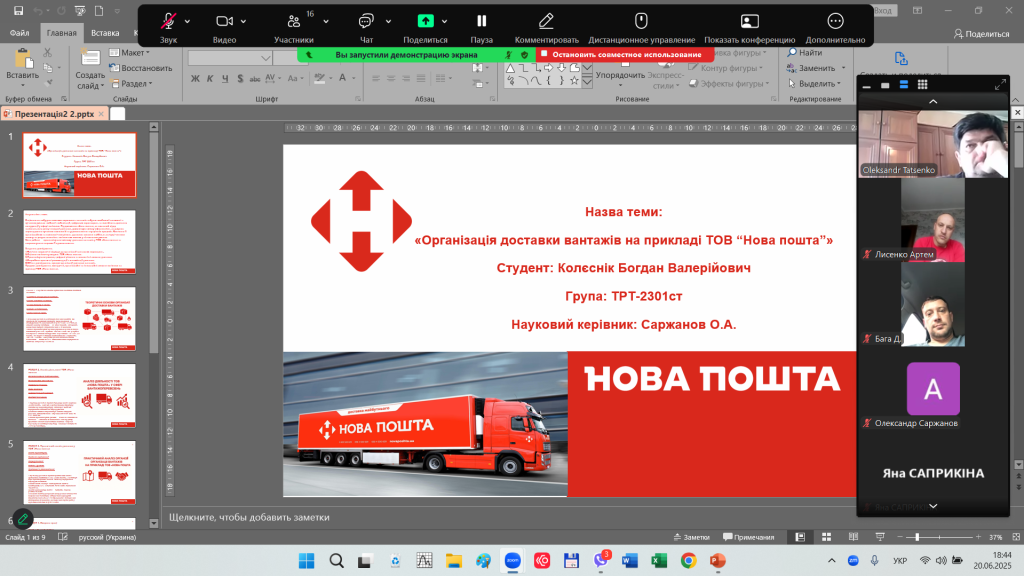This screenshot has height=576, width=1024.
Task: Expand Zoom video panel to full screen
Action: click(x=1000, y=85)
